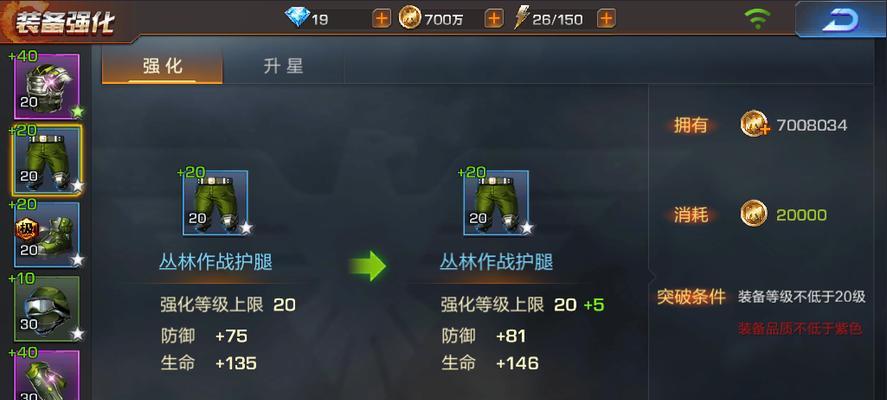The width and height of the screenshot is (887, 400).
Task: Select the +40 armor vest equipment
Action: coord(46,87)
